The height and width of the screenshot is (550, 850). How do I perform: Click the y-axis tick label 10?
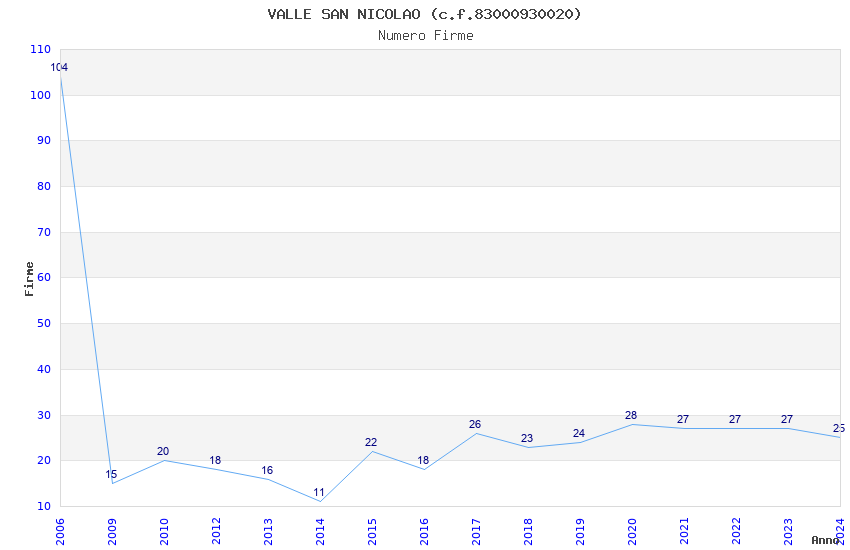(x=44, y=507)
